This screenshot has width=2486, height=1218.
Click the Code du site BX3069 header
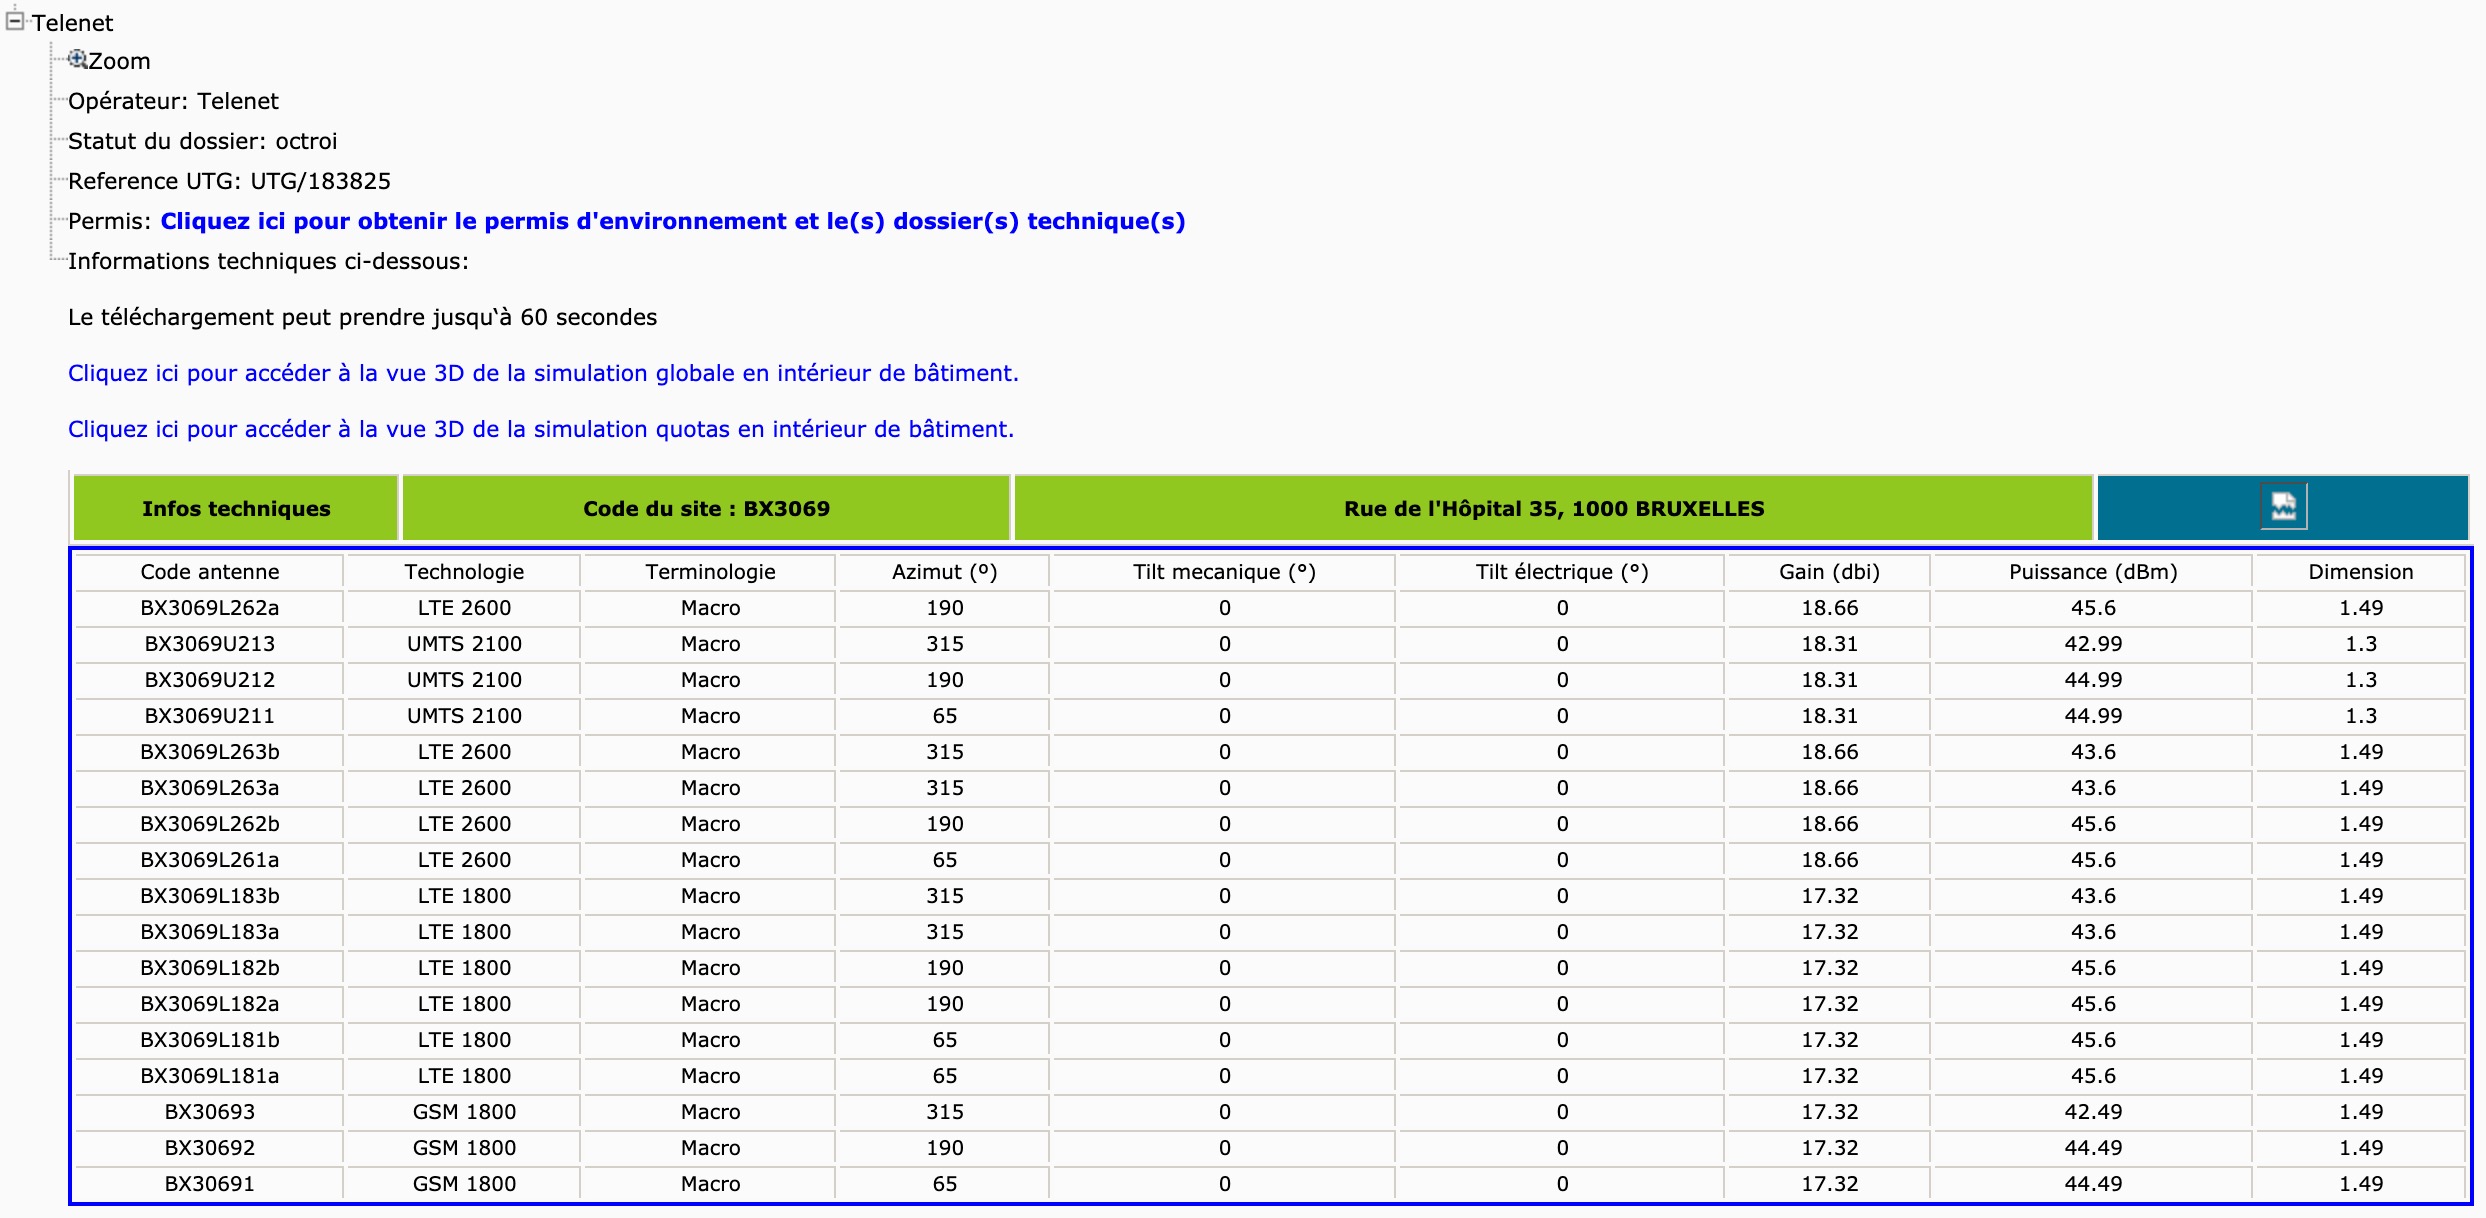point(706,508)
